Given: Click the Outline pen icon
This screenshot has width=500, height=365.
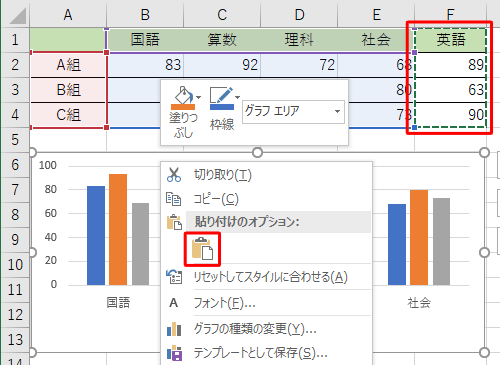Looking at the screenshot, I should [221, 98].
